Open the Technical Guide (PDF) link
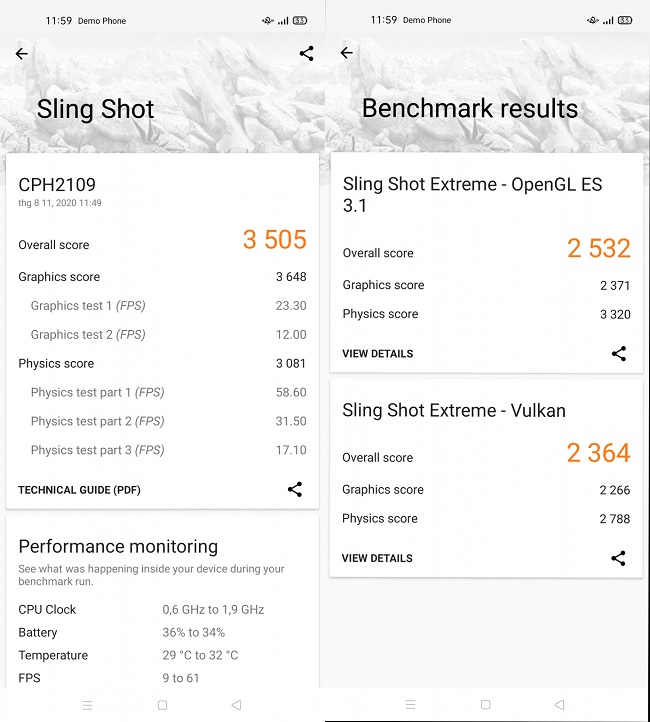650x722 pixels. coord(79,490)
